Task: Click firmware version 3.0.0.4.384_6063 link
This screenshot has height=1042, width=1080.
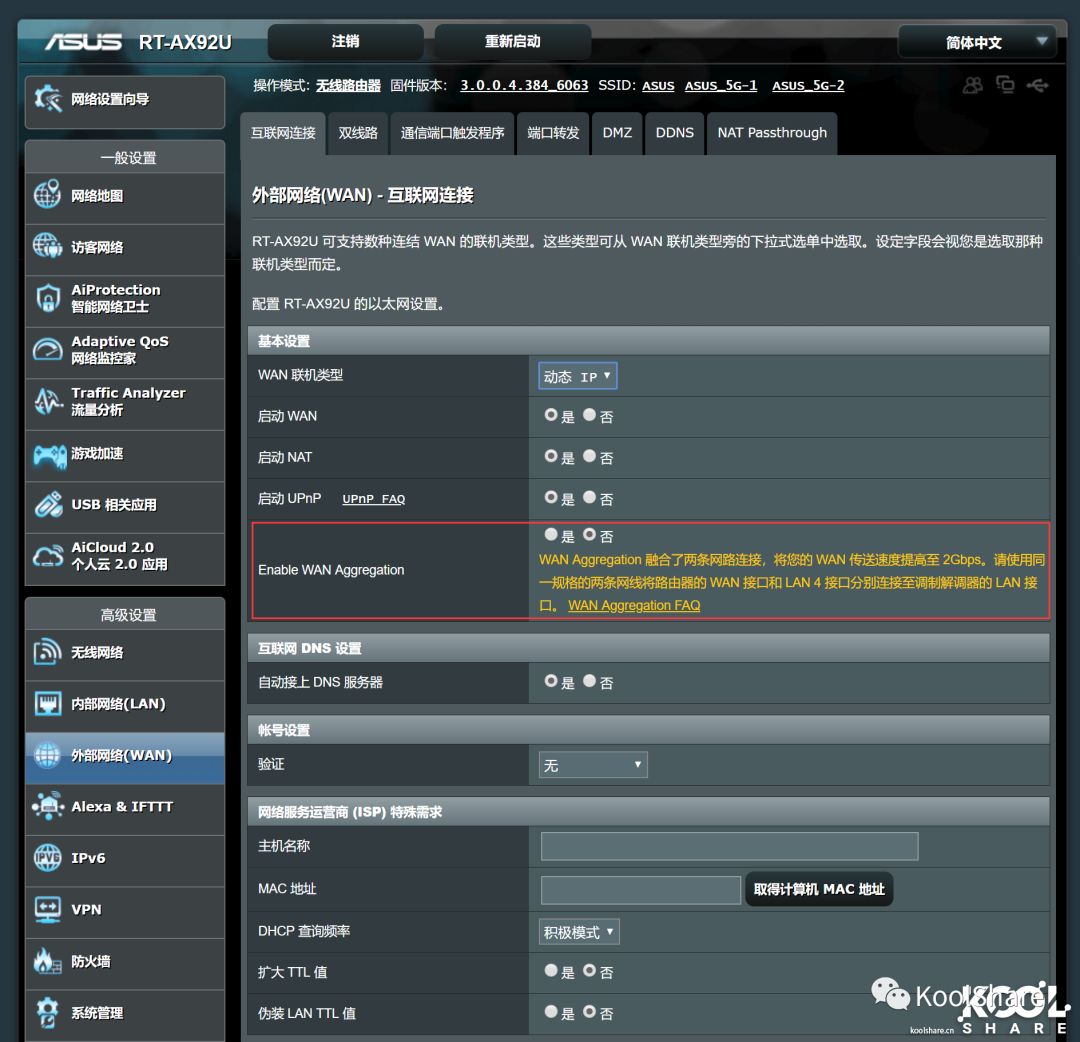Action: pyautogui.click(x=524, y=85)
